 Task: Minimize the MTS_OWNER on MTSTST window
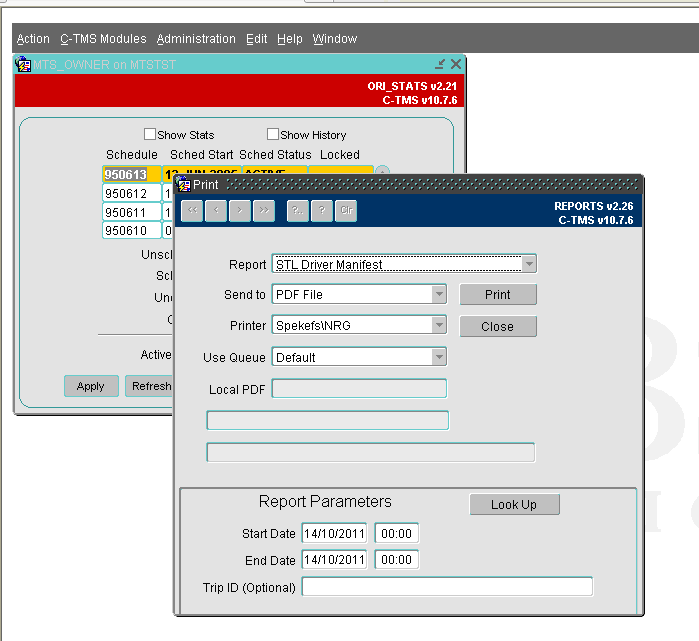click(x=440, y=64)
